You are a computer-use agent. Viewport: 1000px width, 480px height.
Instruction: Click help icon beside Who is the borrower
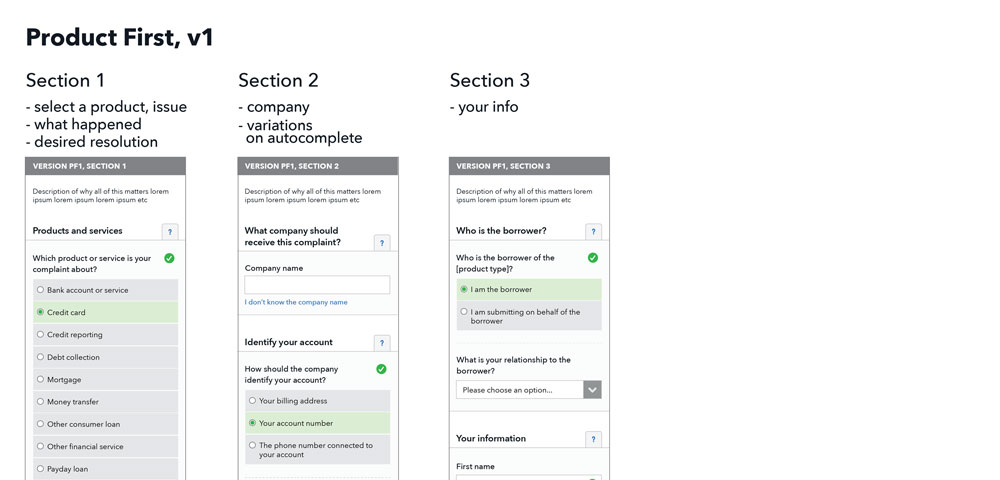(593, 232)
